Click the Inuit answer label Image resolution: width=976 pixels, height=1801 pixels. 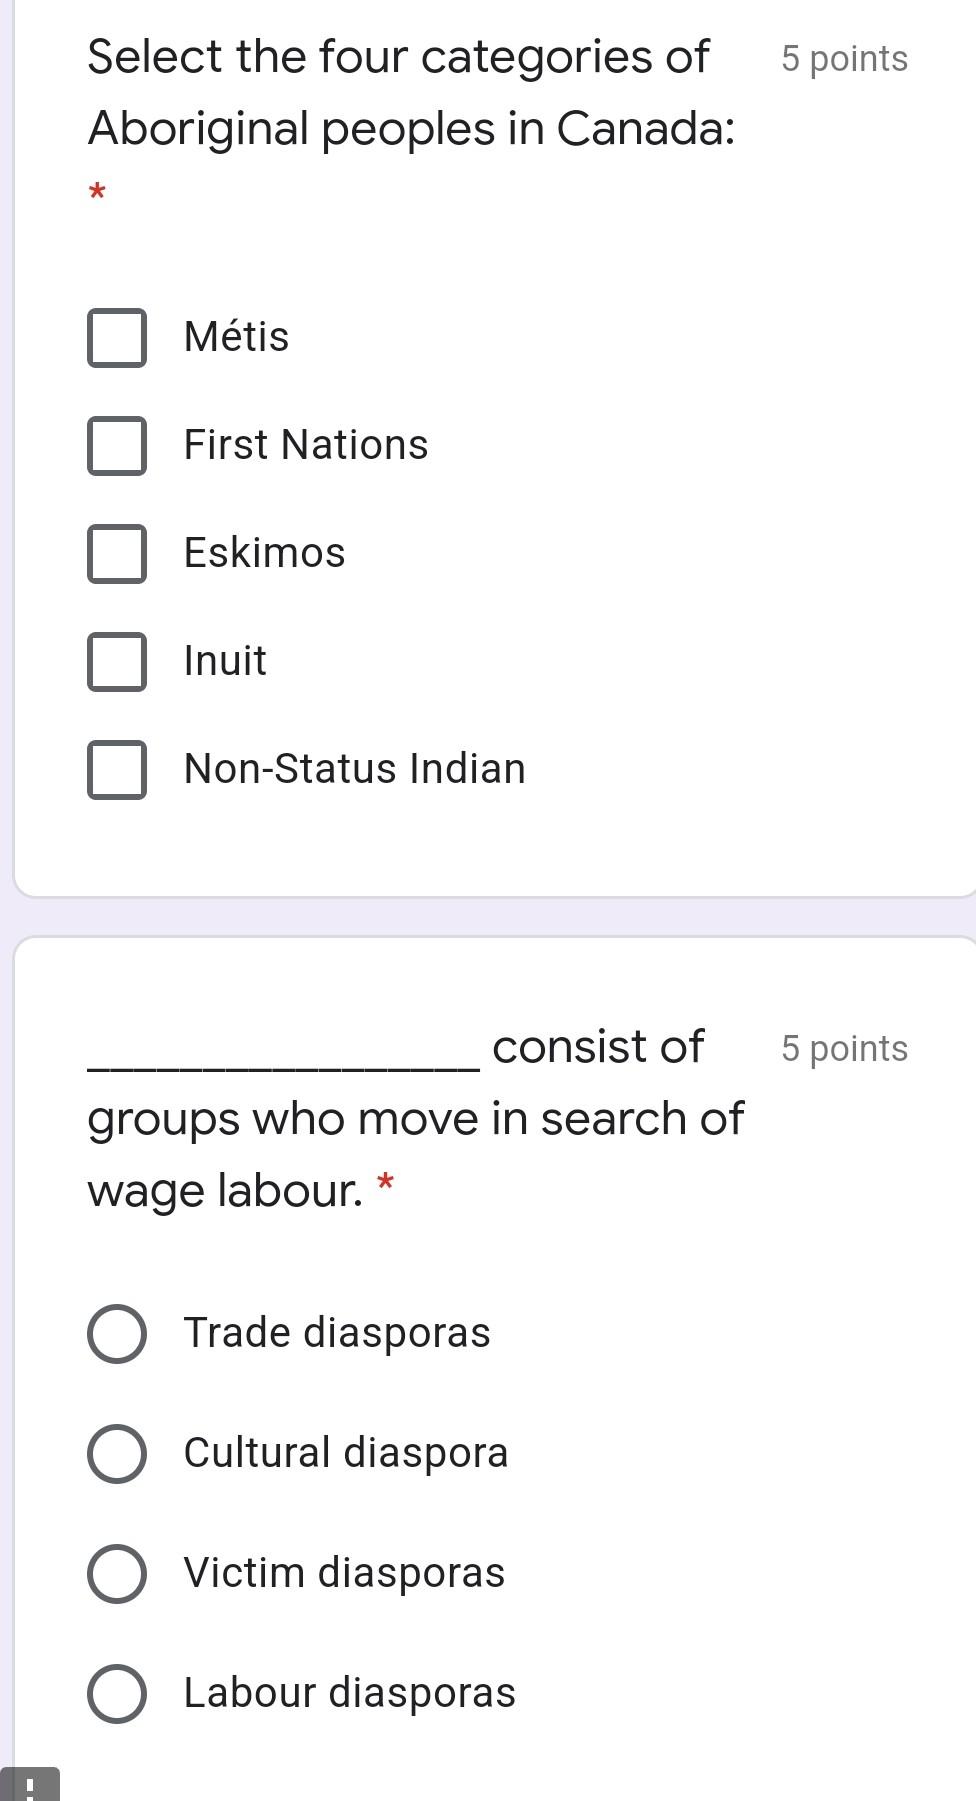(223, 661)
